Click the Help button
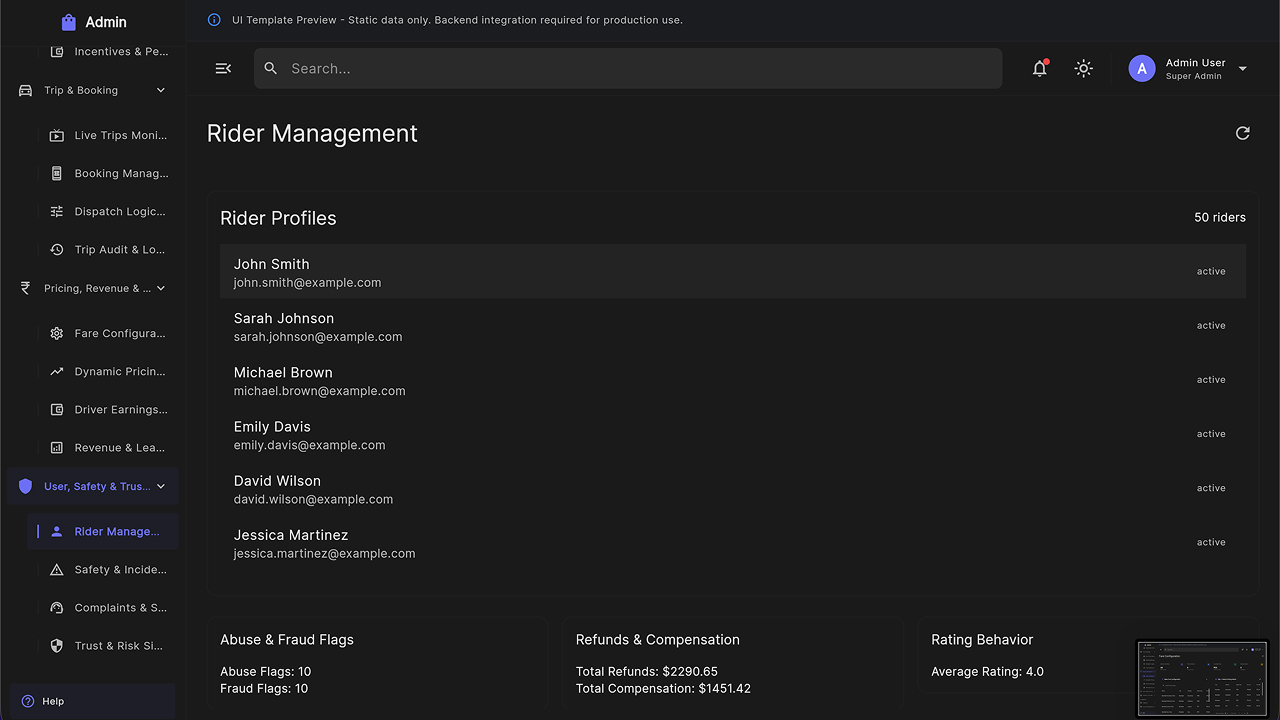This screenshot has width=1280, height=720. tap(92, 701)
